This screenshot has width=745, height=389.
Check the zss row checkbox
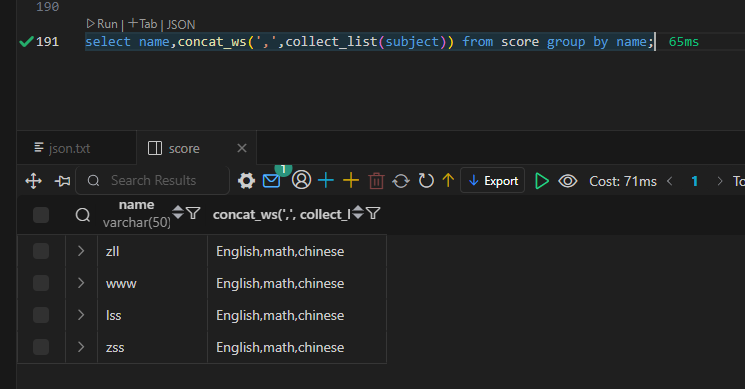(41, 347)
